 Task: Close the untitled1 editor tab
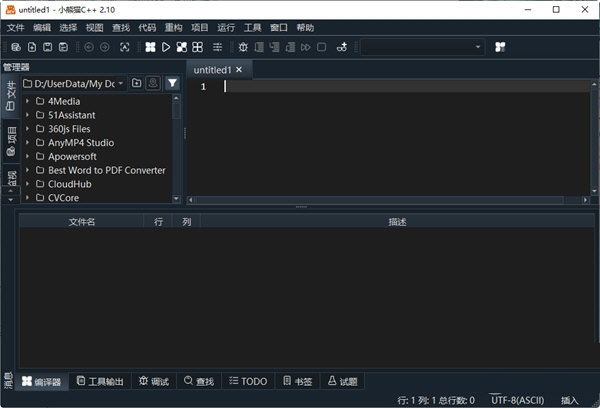pos(239,70)
